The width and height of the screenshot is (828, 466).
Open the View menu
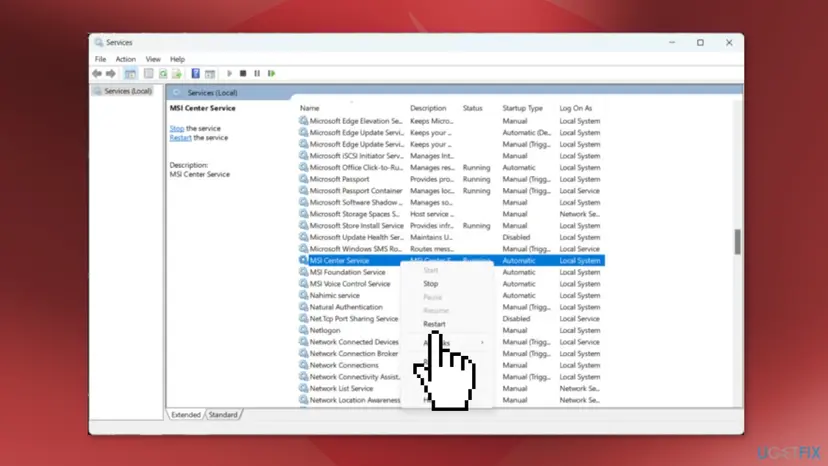coord(153,59)
